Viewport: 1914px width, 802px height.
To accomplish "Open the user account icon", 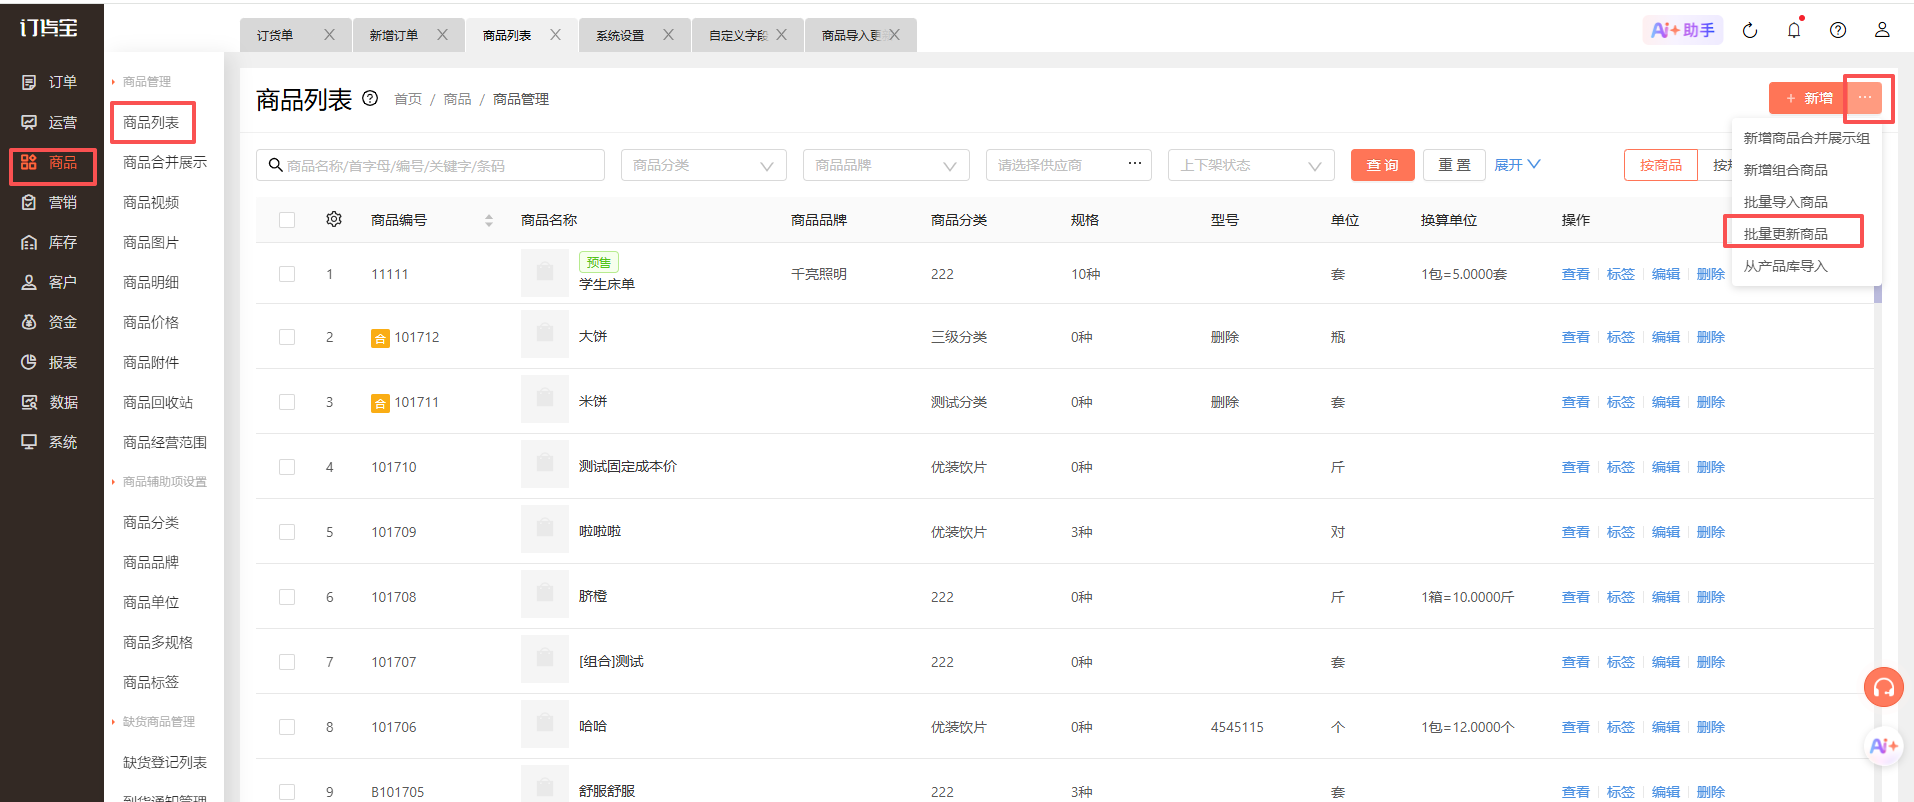I will 1882,30.
